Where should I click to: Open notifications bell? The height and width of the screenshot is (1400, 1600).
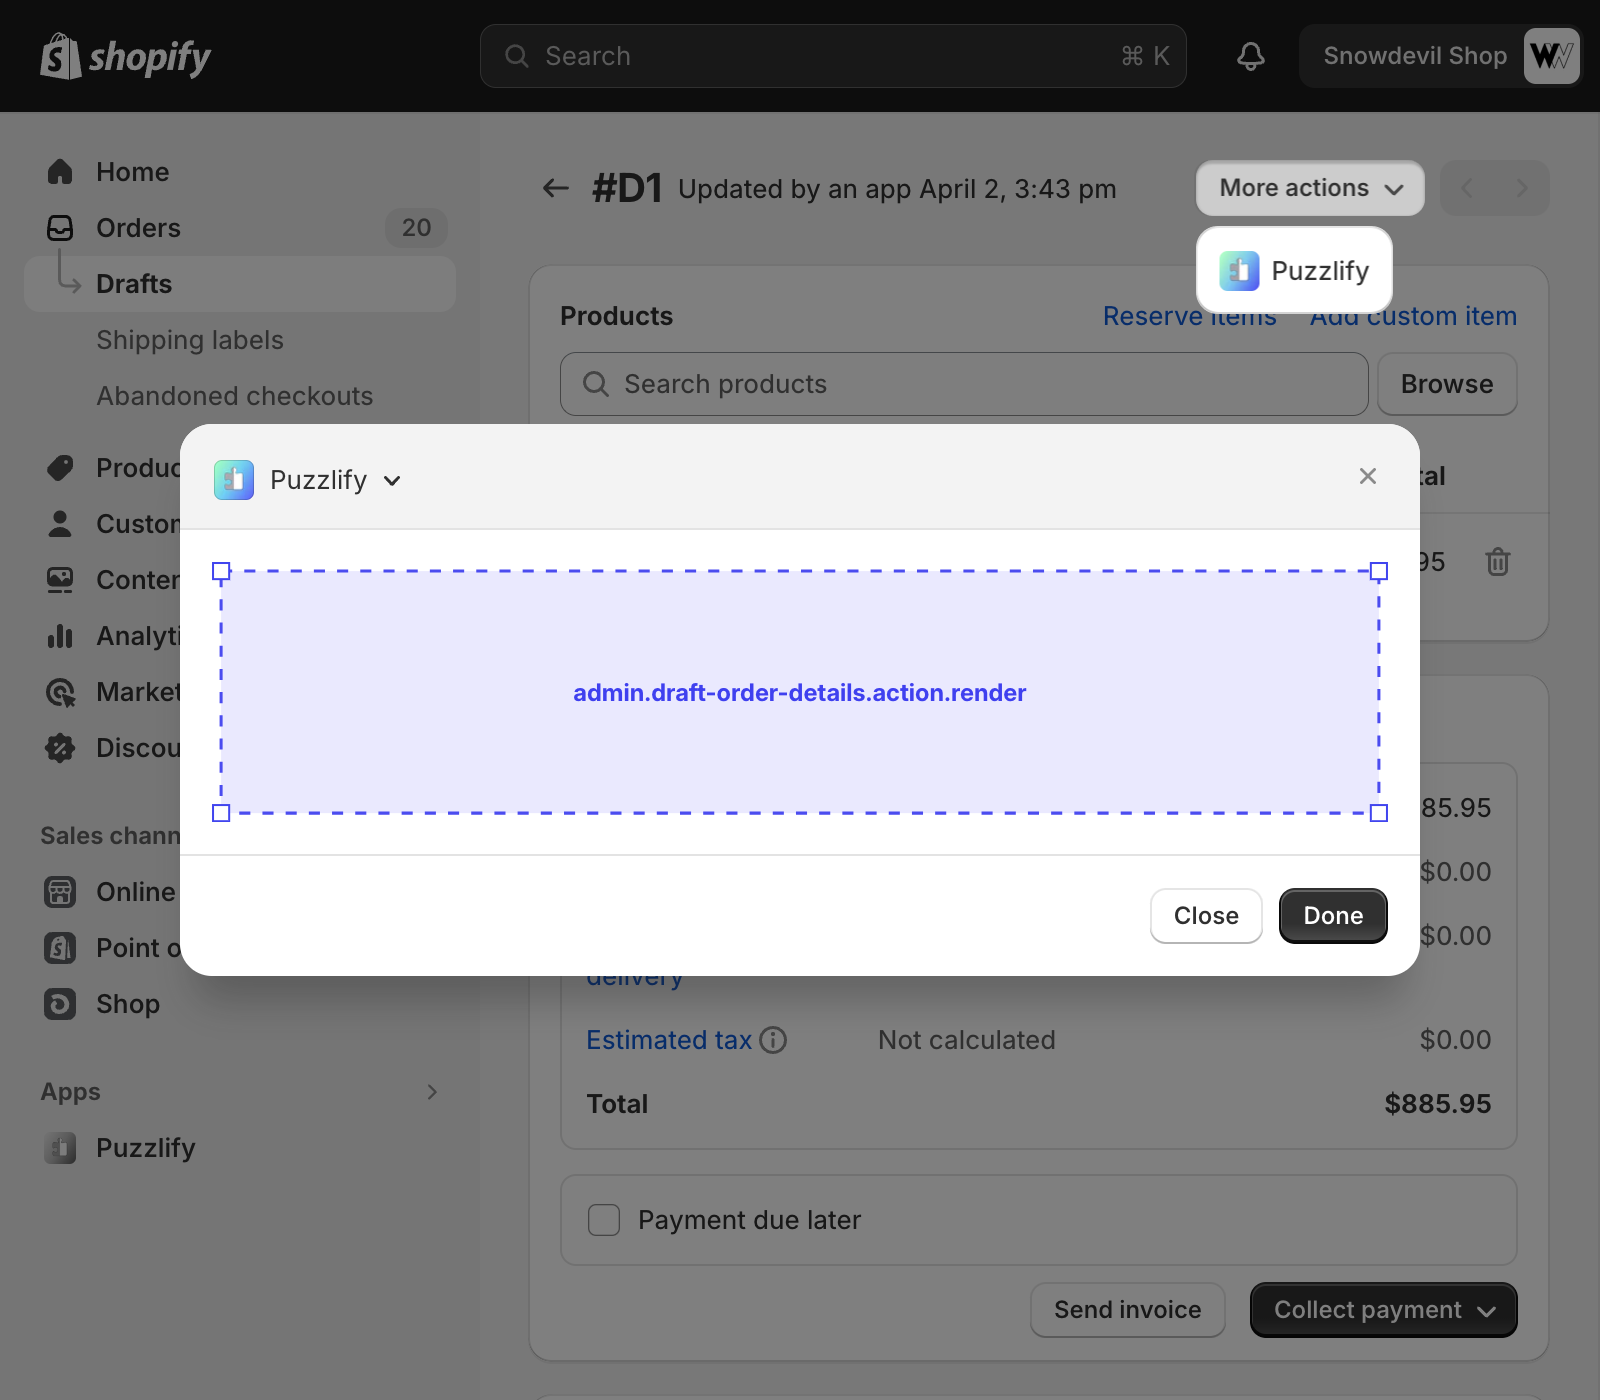[x=1250, y=56]
